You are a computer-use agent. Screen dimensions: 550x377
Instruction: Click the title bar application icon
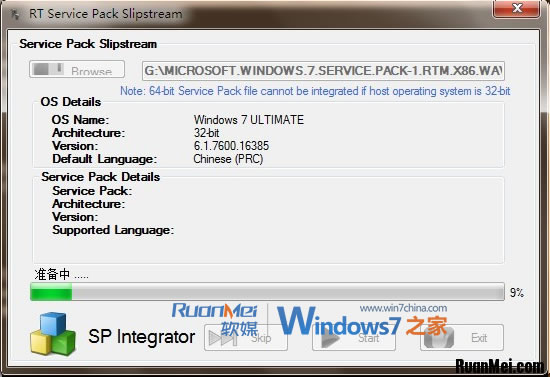click(15, 14)
